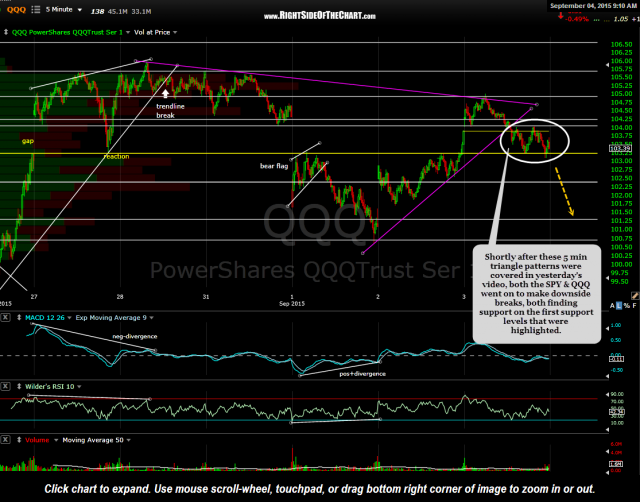640x502 pixels.
Task: Visit the www.RightSideOfTheChart.com link
Action: pyautogui.click(x=320, y=16)
